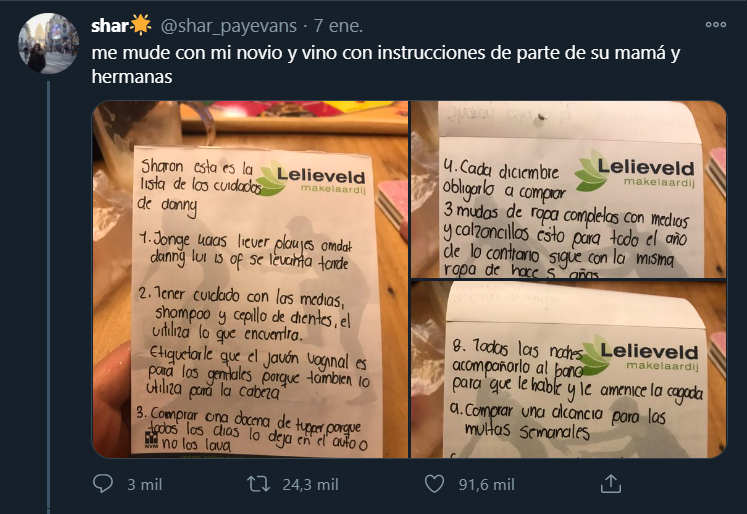
Task: Like the tweet with the heart icon
Action: pyautogui.click(x=434, y=484)
